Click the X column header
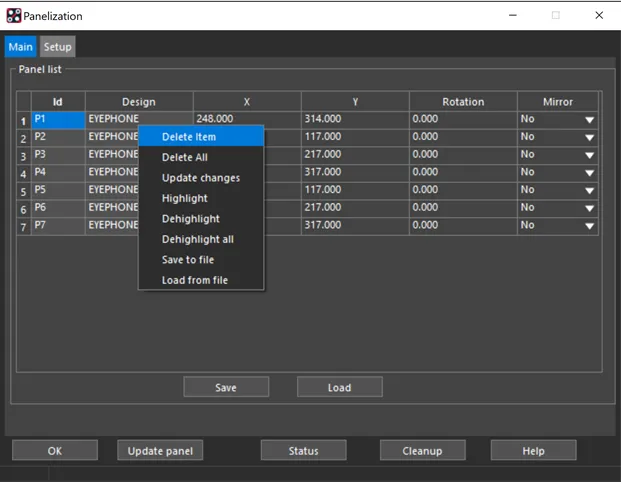The image size is (621, 482). (x=247, y=102)
